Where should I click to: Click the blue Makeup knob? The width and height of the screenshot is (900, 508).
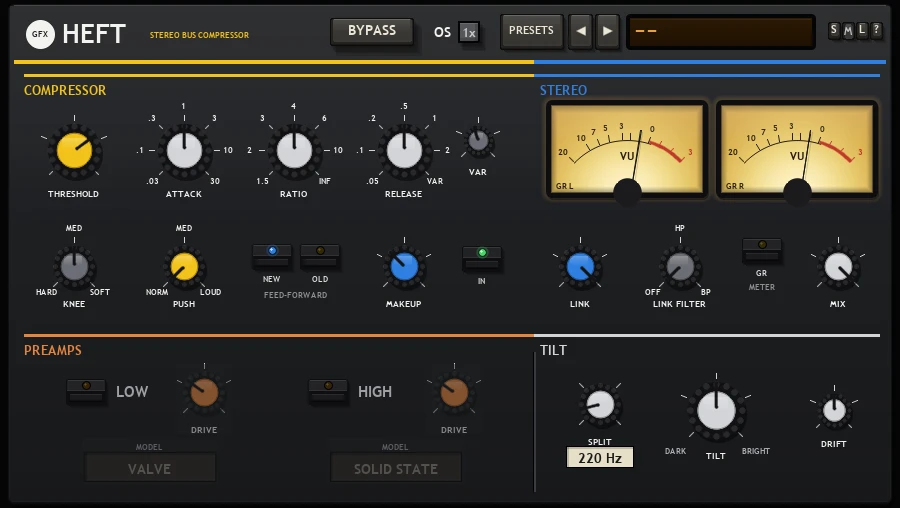(404, 267)
